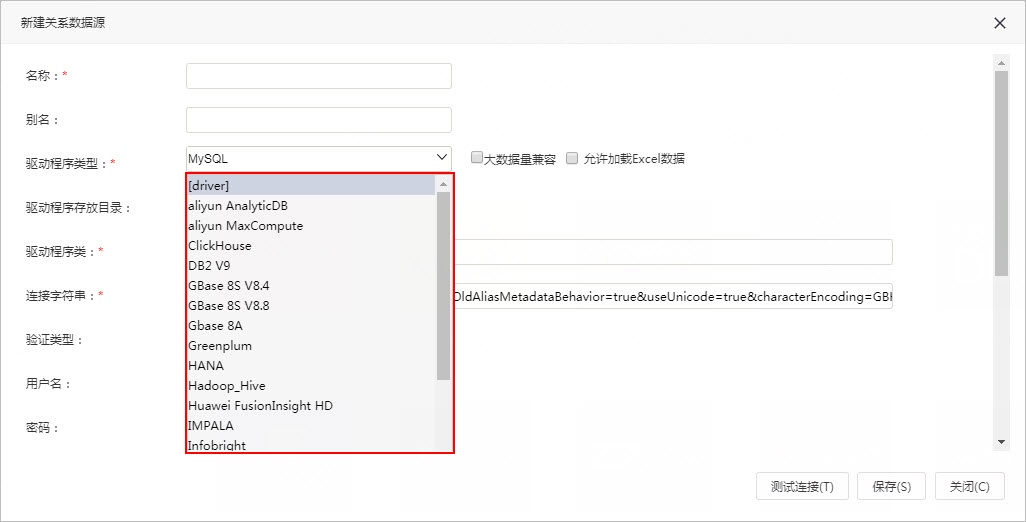Choose aliyun MaxCompute in the list
Image resolution: width=1026 pixels, height=522 pixels.
click(x=311, y=226)
